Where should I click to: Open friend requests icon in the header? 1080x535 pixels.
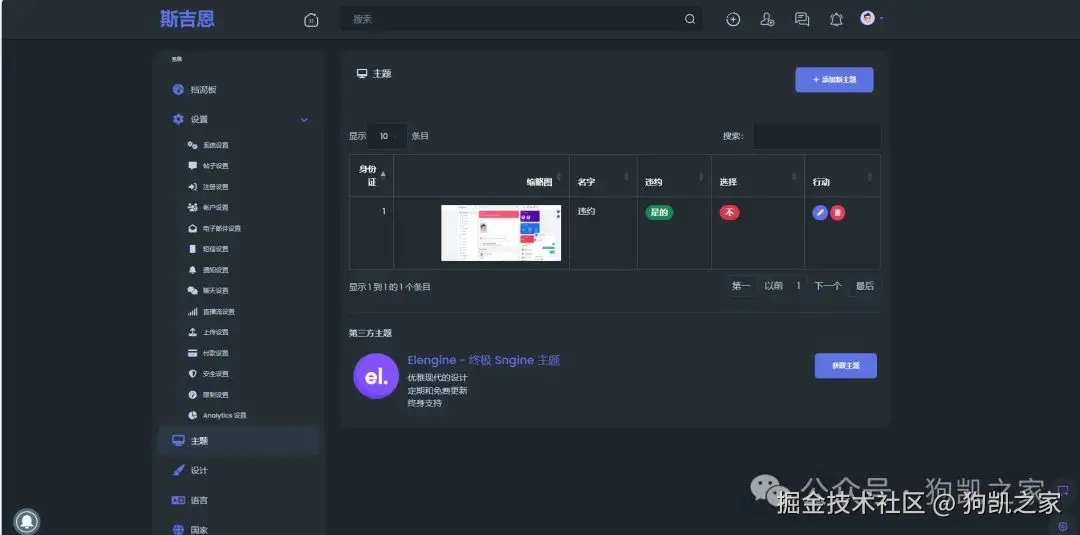(767, 19)
